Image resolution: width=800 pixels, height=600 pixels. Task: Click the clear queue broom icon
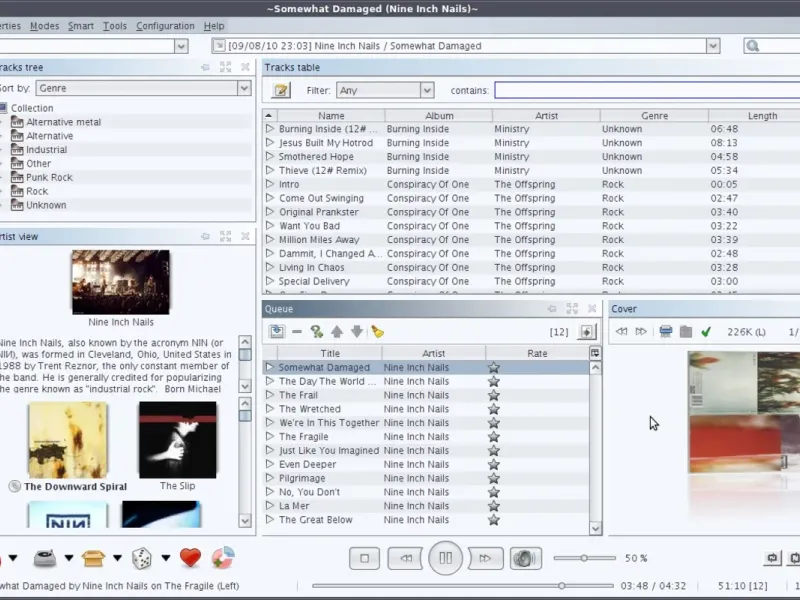(377, 332)
